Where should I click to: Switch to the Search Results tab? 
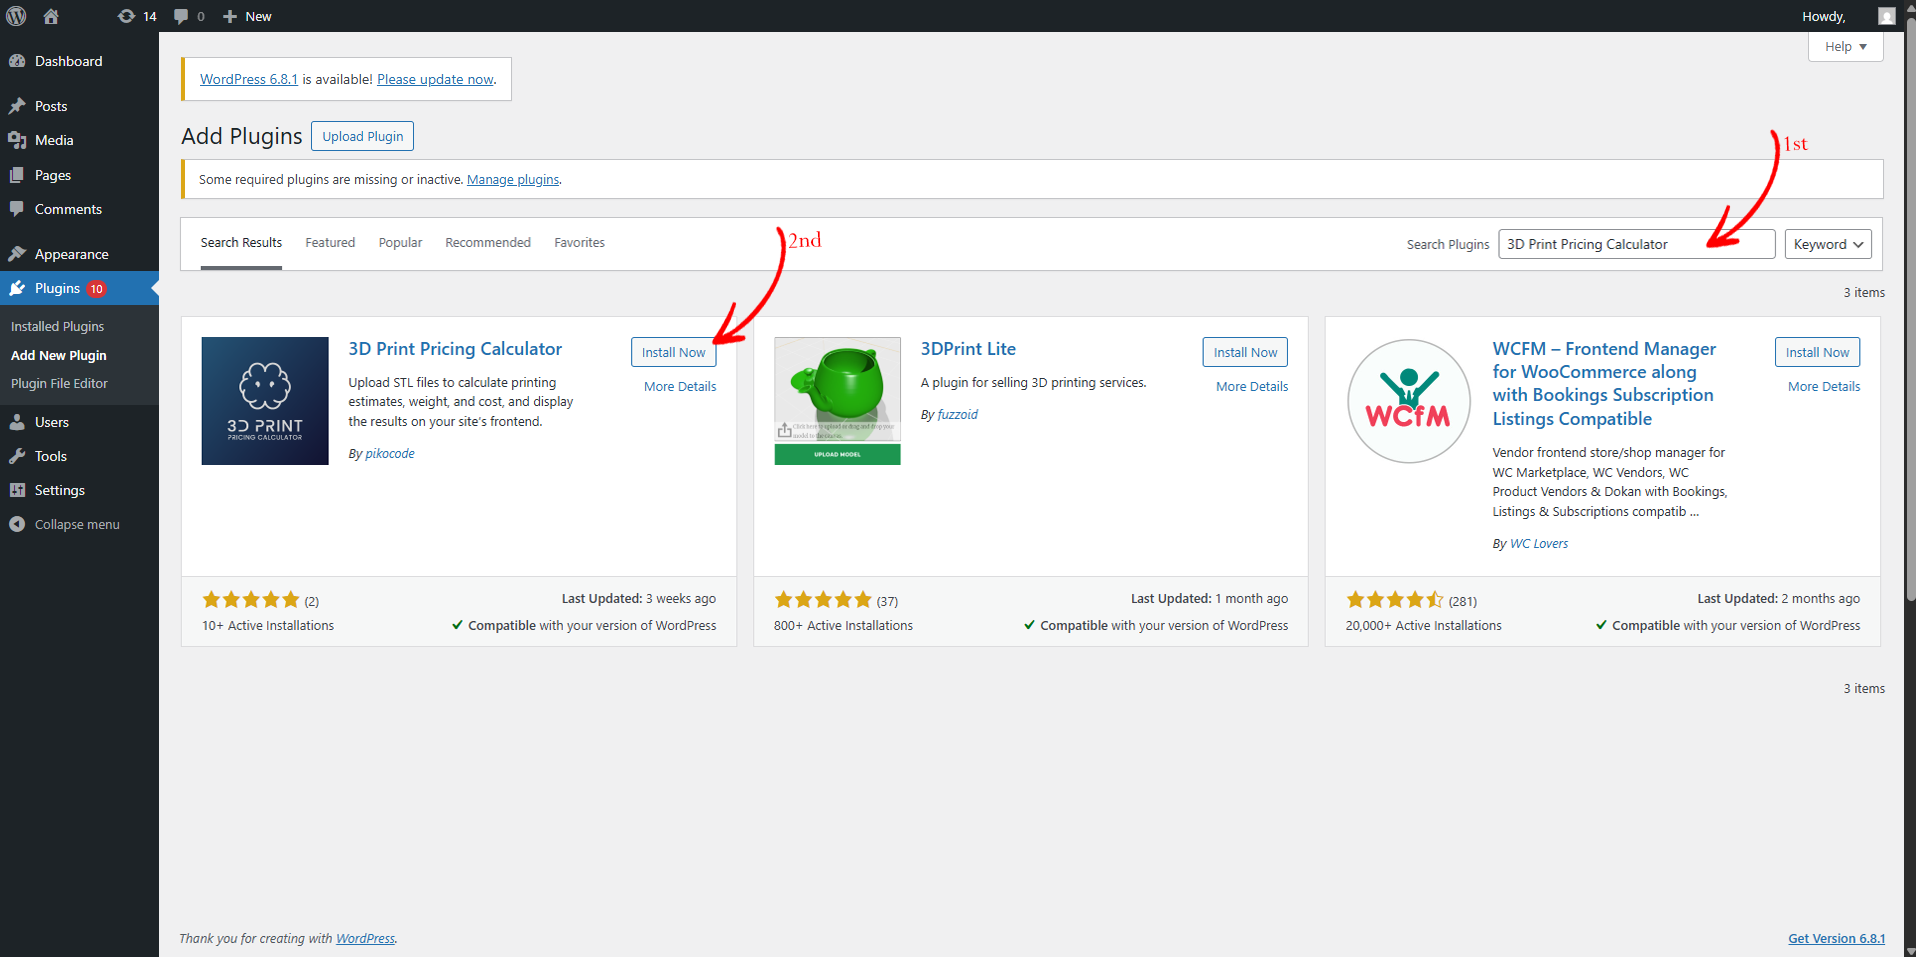[x=241, y=243]
